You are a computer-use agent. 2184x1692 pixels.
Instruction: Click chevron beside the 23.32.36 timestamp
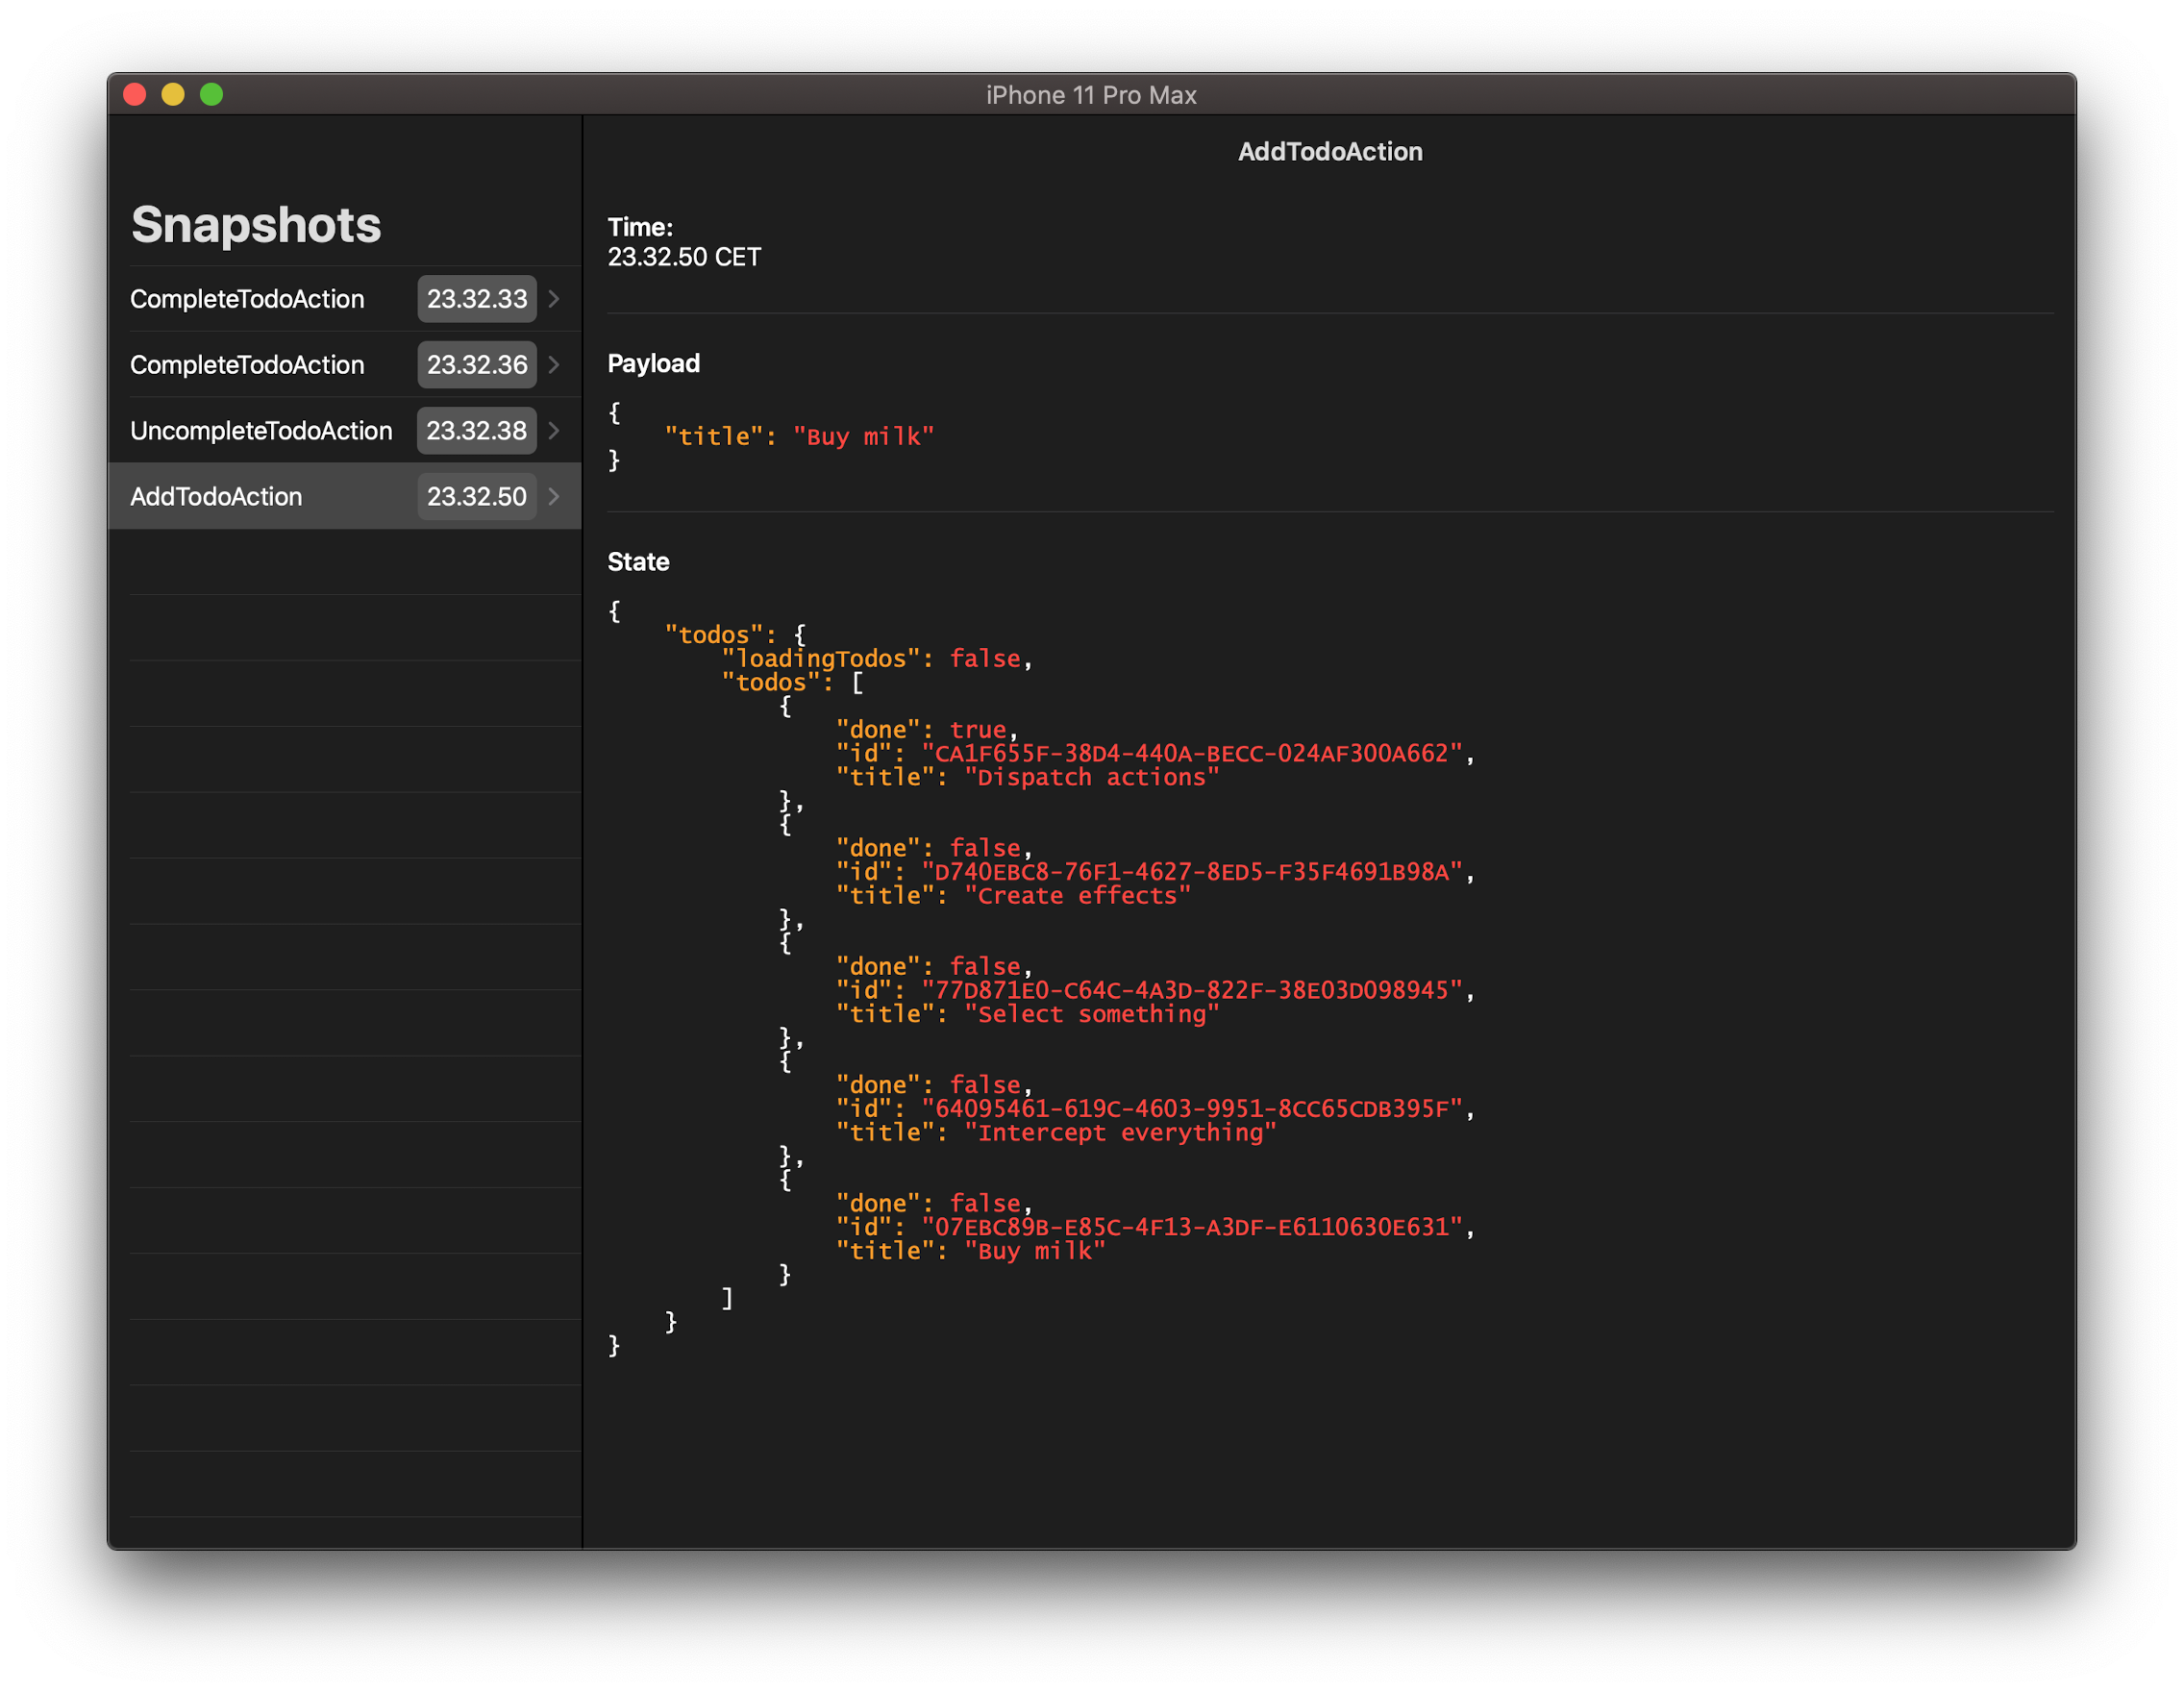[x=554, y=365]
